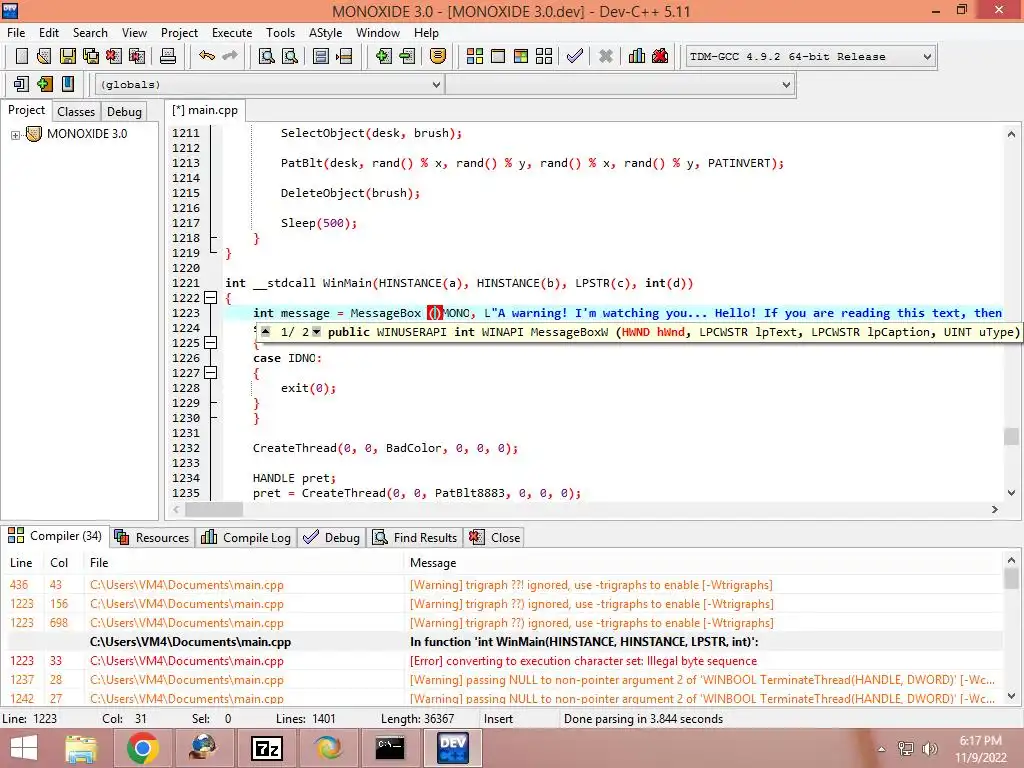Open Profile Analysis bar chart icon
Screen dimensions: 1024x768
[x=637, y=56]
